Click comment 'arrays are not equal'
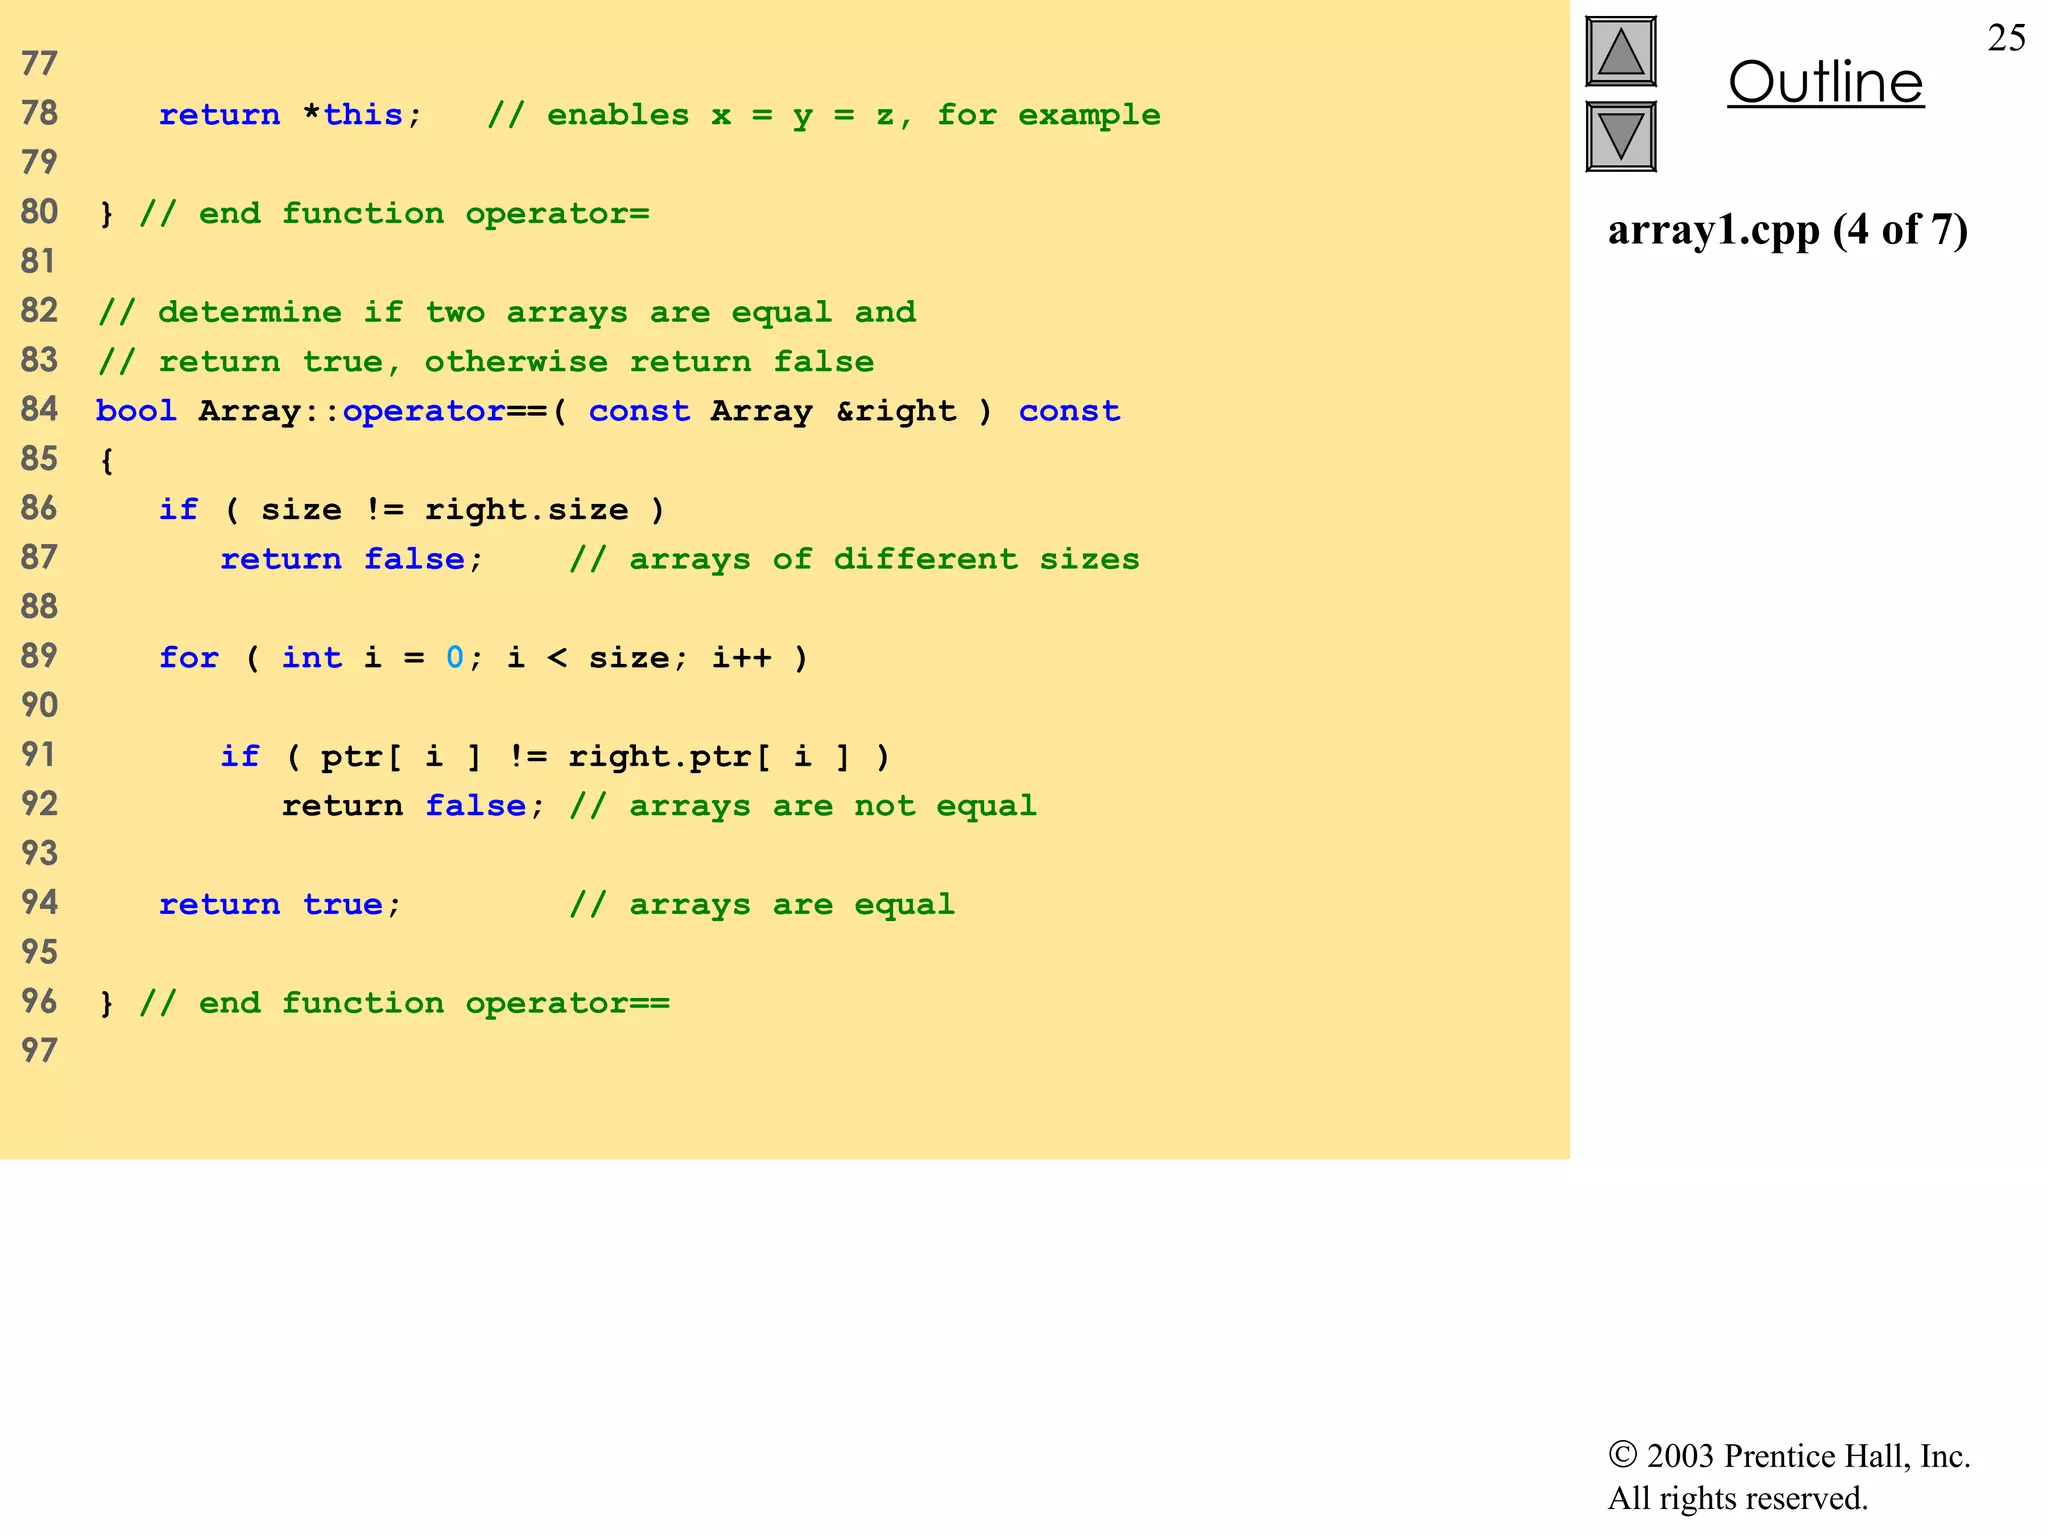 tap(803, 806)
